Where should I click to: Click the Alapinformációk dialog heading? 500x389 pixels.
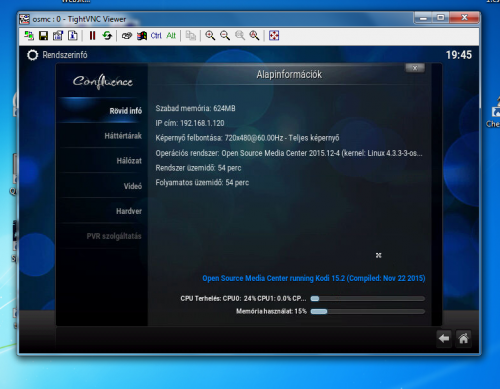point(289,74)
